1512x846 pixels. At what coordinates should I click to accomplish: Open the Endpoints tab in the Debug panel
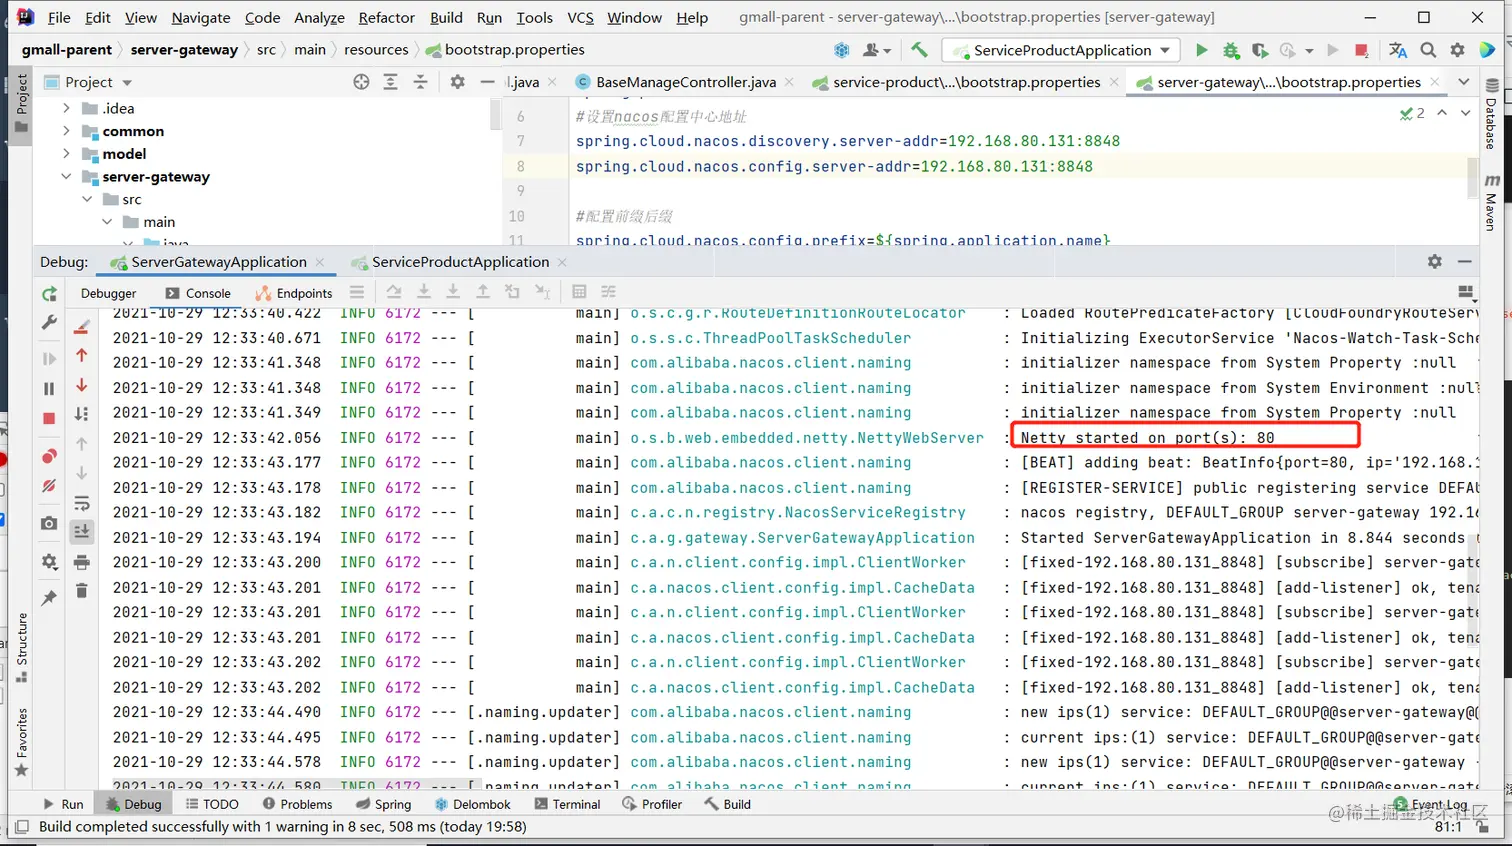pyautogui.click(x=294, y=293)
